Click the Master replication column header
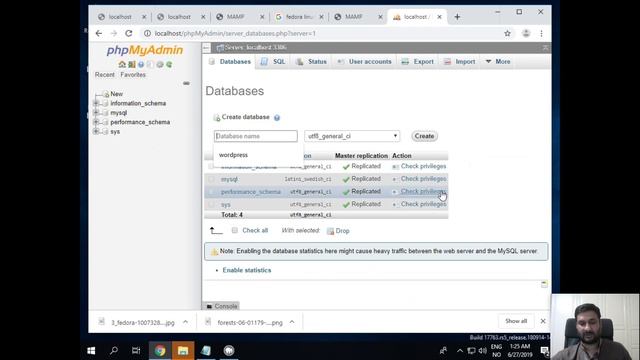Screen dimensions: 640x360 click(361, 156)
